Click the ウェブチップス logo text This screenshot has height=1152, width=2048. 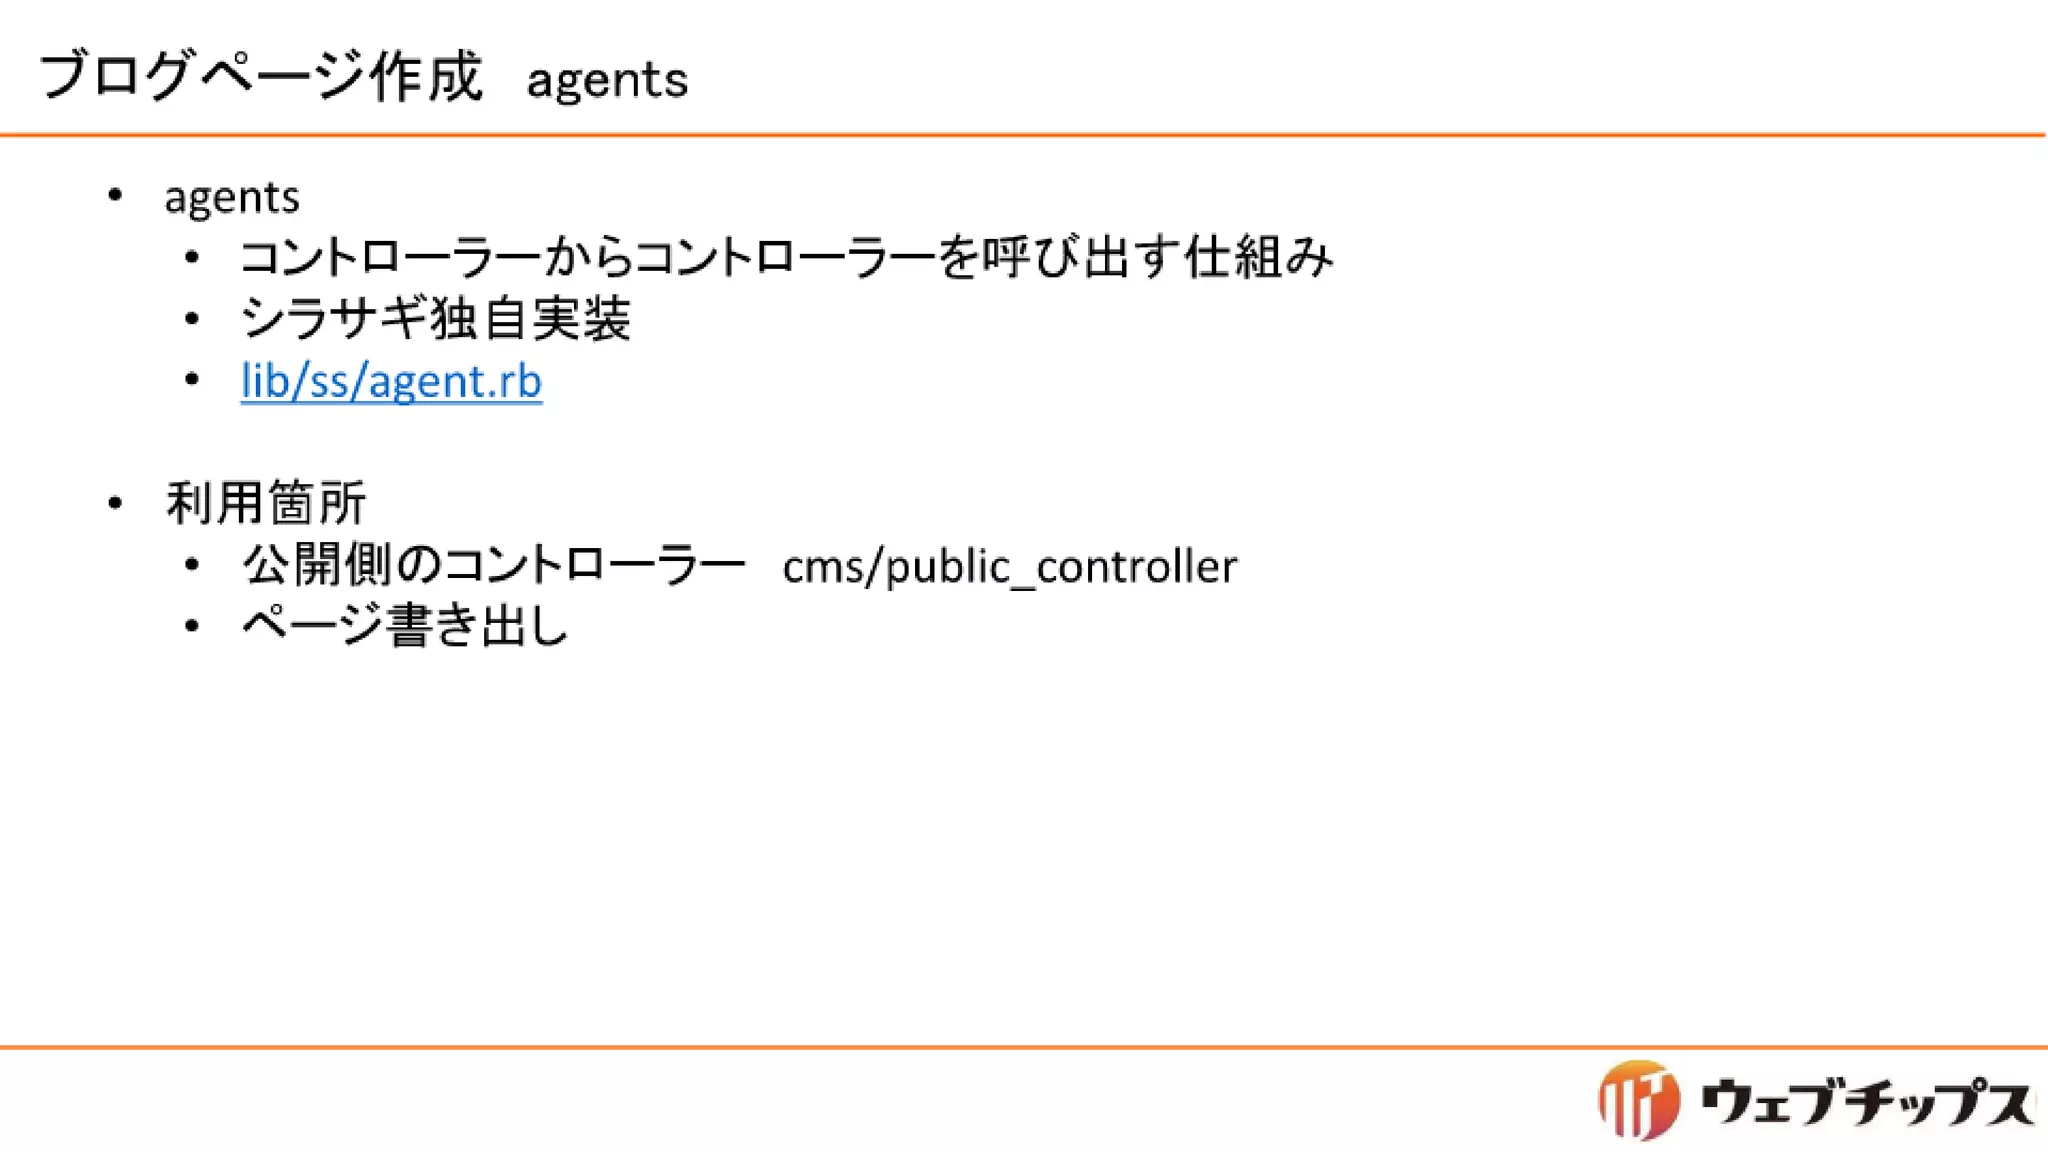[x=1866, y=1101]
